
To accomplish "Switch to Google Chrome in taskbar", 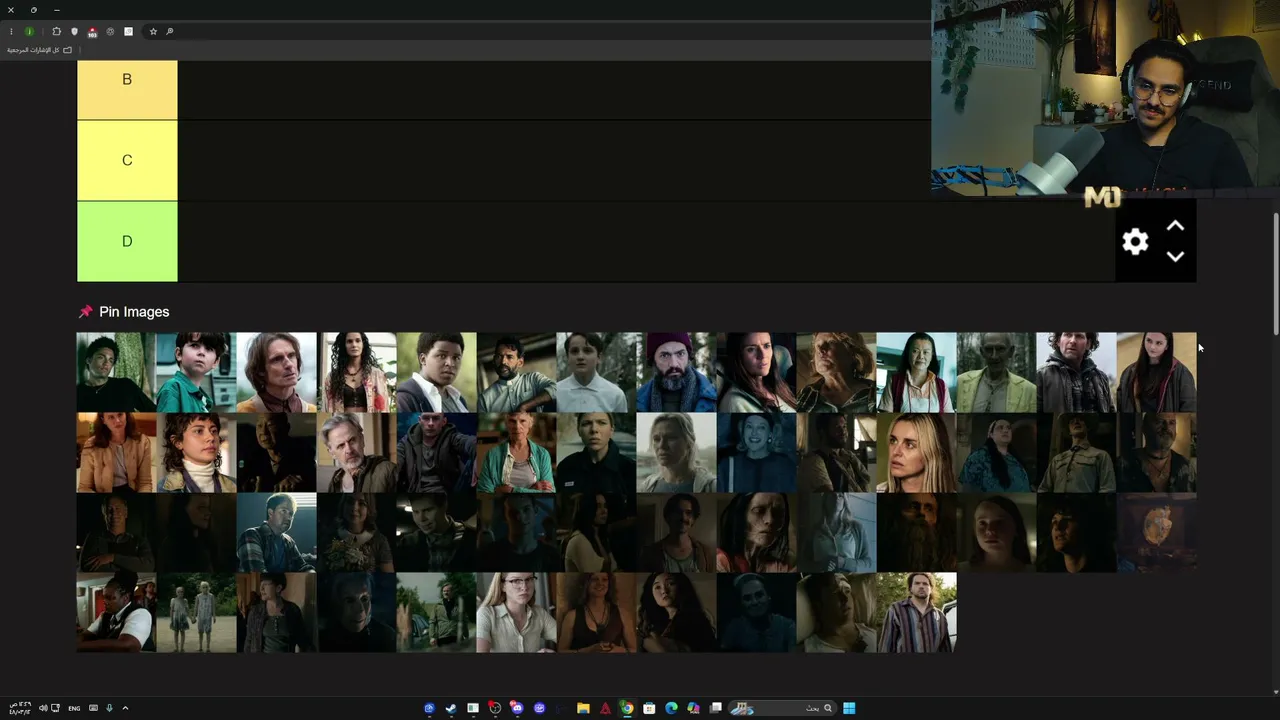I will click(x=627, y=708).
